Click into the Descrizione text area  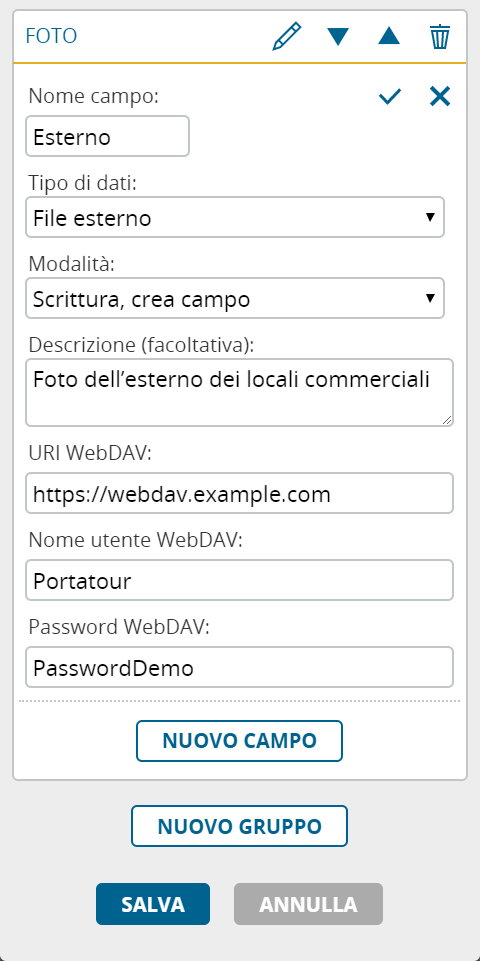tap(239, 392)
